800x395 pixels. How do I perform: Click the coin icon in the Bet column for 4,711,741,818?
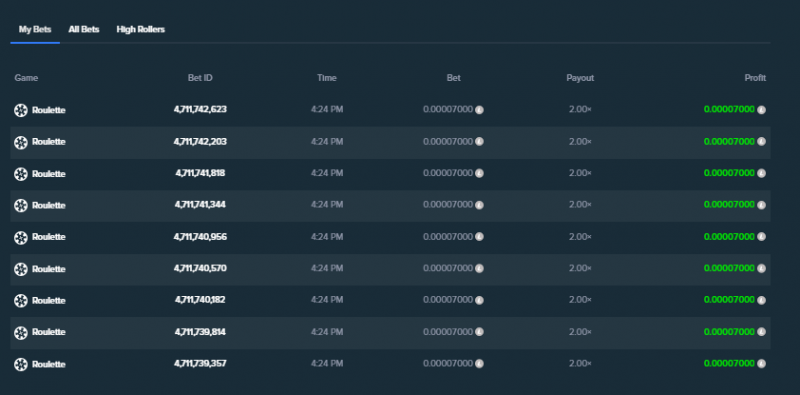[x=479, y=174]
